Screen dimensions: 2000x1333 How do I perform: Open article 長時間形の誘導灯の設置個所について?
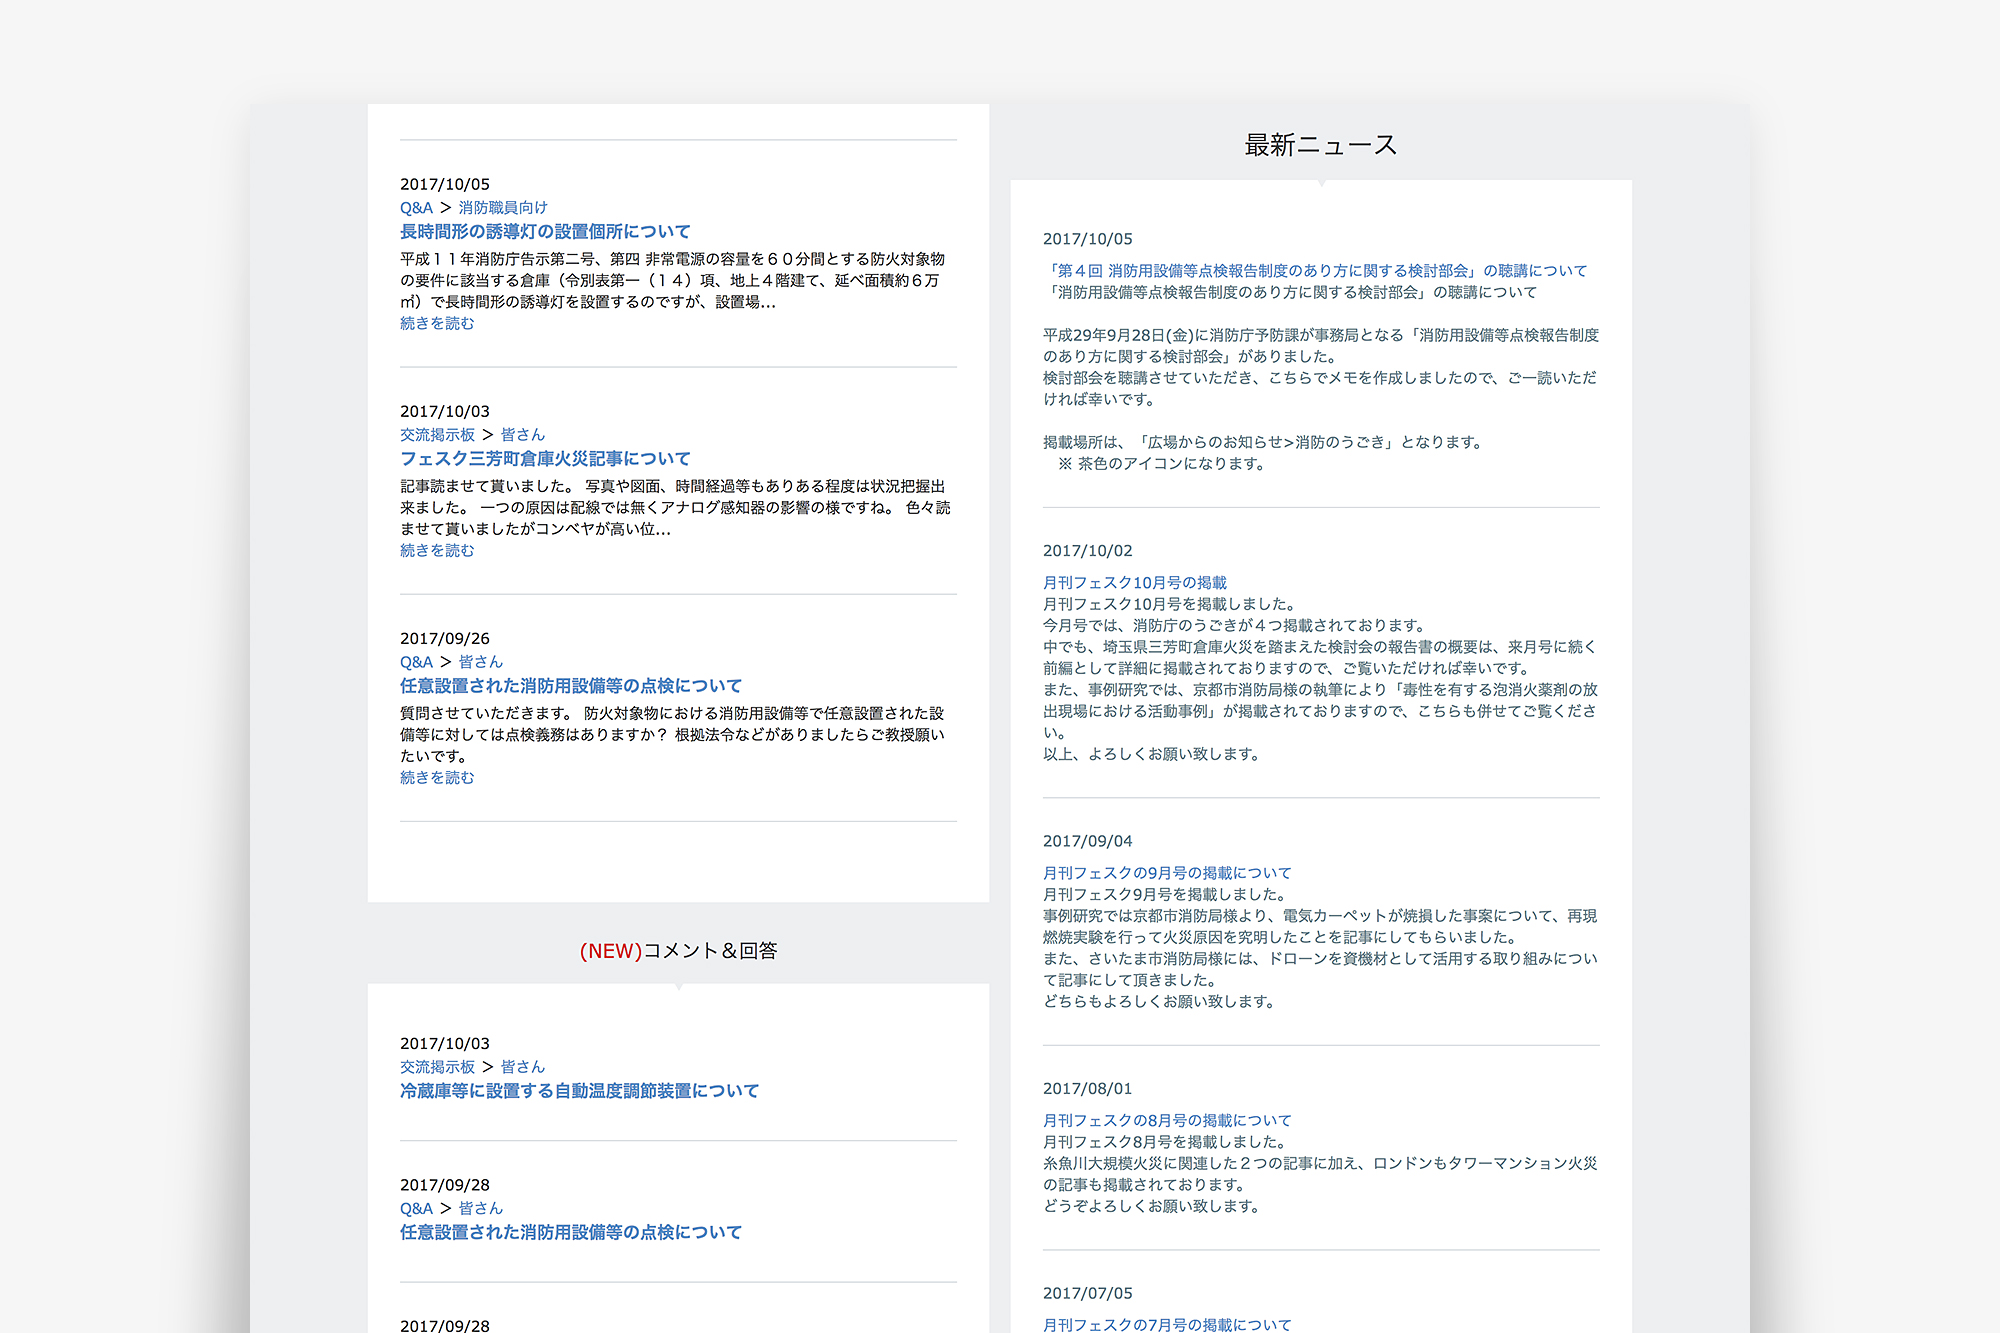[x=545, y=232]
